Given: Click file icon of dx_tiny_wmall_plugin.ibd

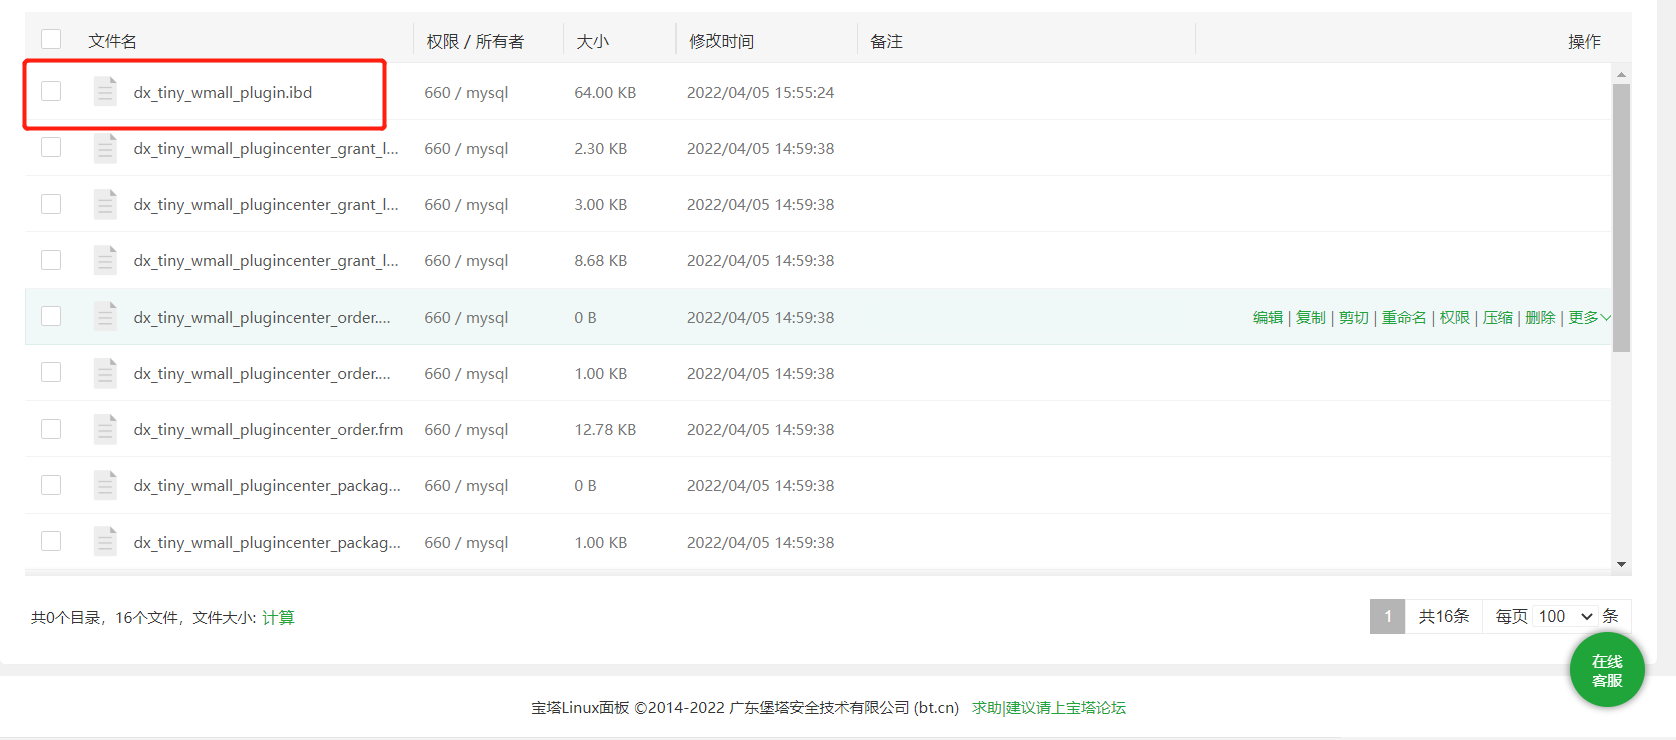Looking at the screenshot, I should tap(105, 91).
